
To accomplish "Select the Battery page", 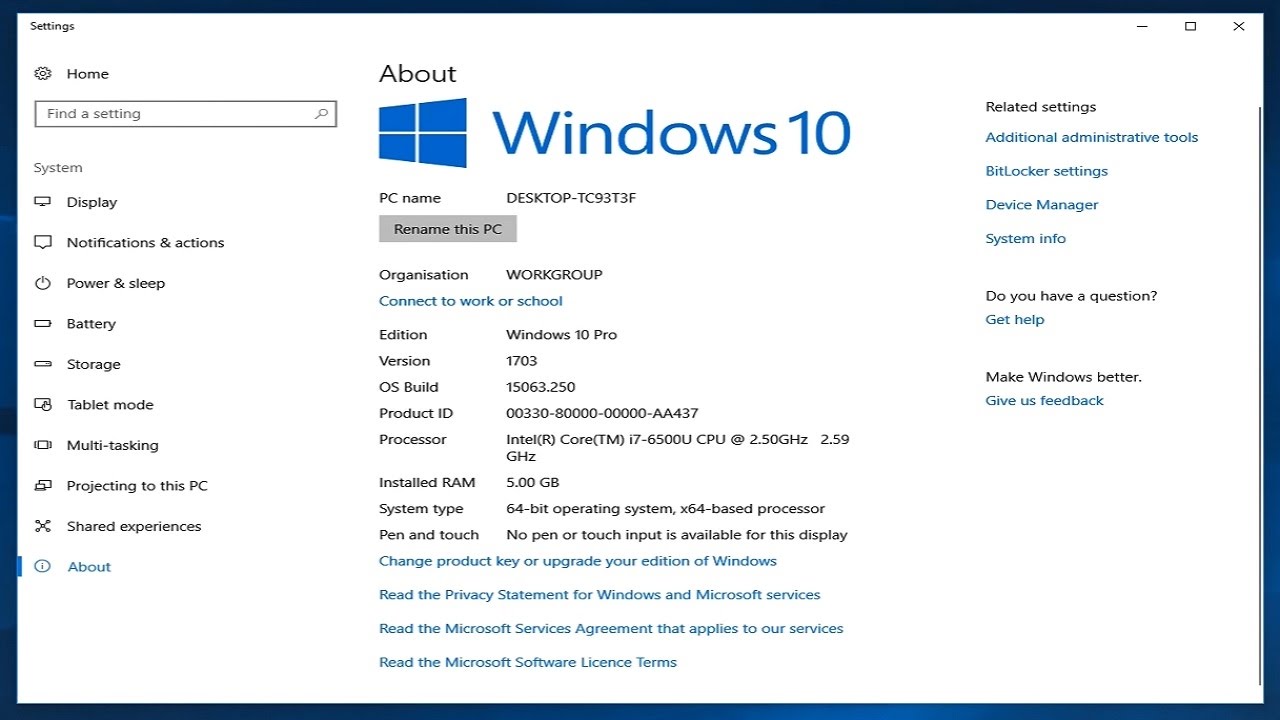I will 91,324.
